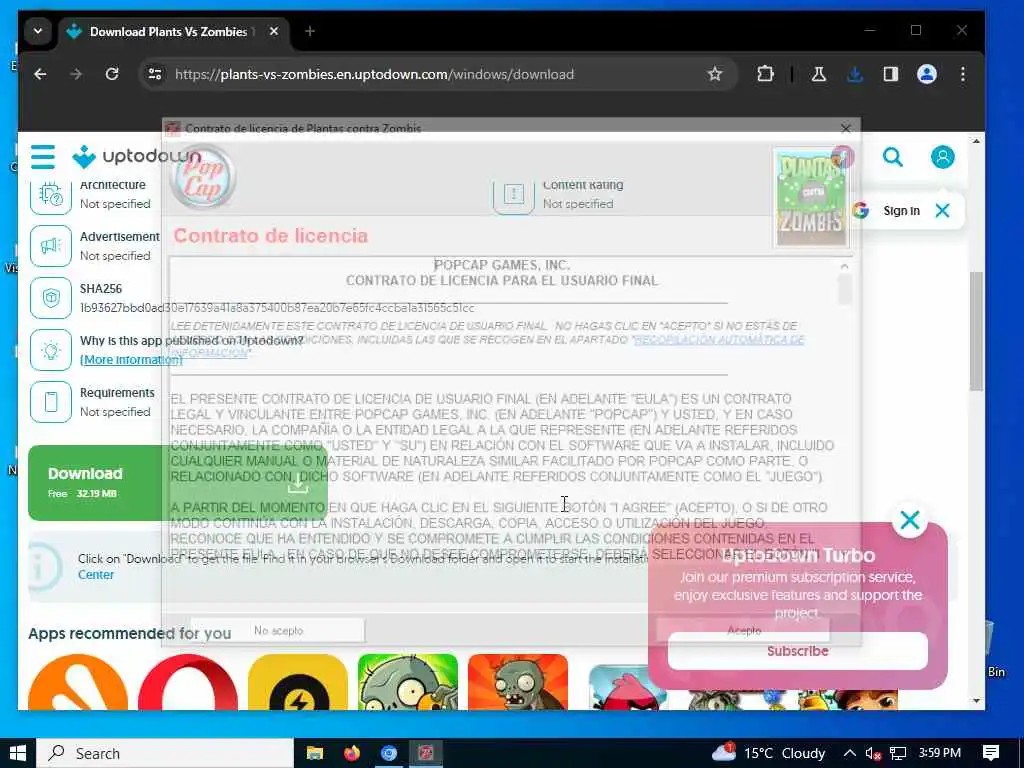The height and width of the screenshot is (768, 1024).
Task: Reload the current page
Action: tap(112, 74)
